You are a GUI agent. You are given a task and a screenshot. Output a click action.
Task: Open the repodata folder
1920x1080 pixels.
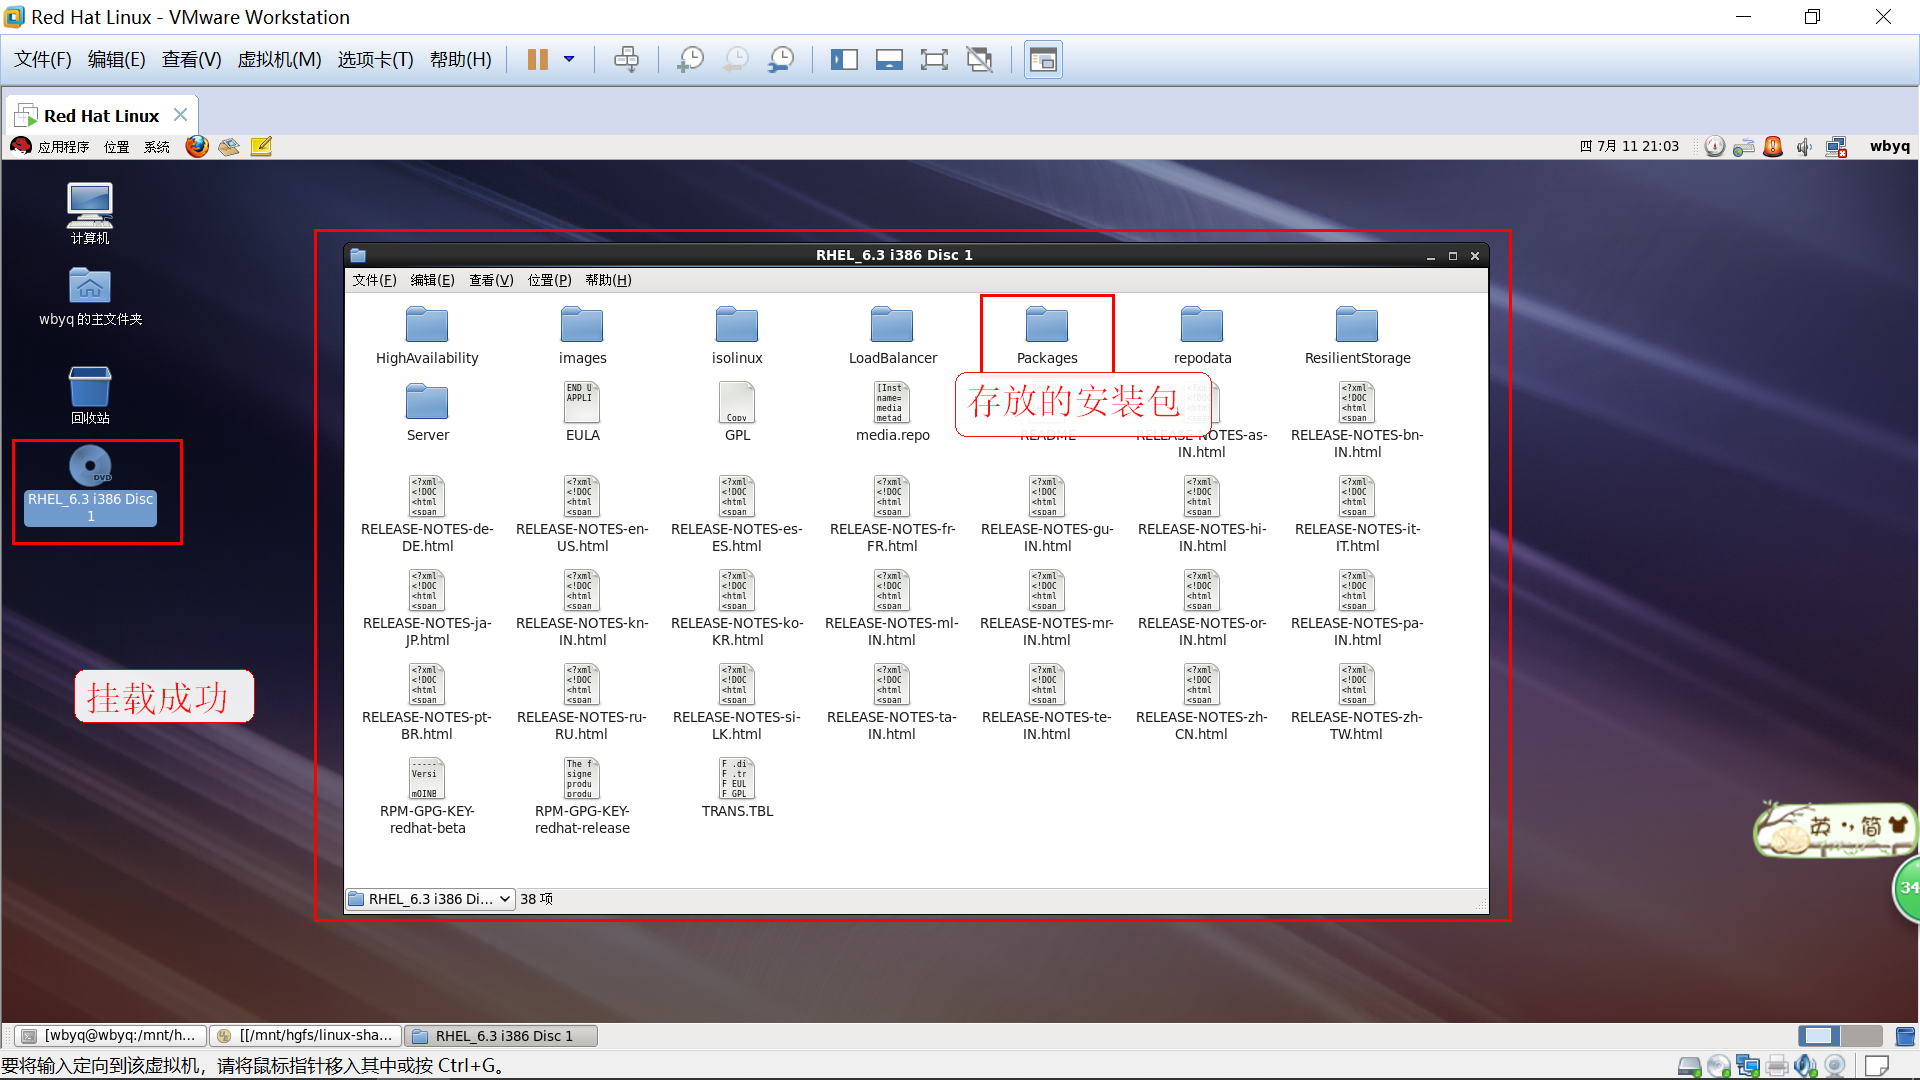1201,326
